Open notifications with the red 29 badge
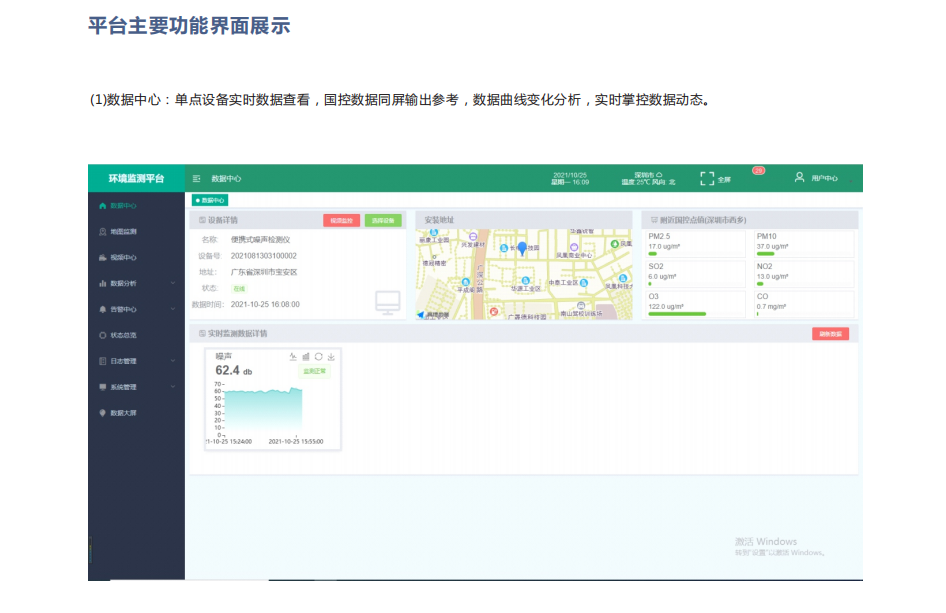Viewport: 946px width, 613px height. click(x=758, y=171)
